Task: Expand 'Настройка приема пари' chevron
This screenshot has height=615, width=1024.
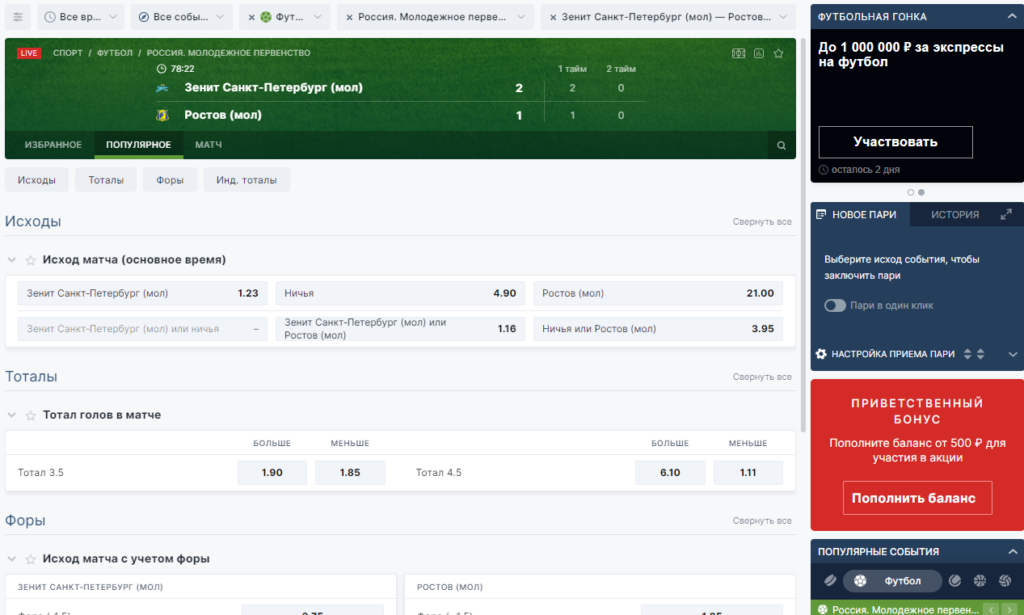Action: [1013, 354]
